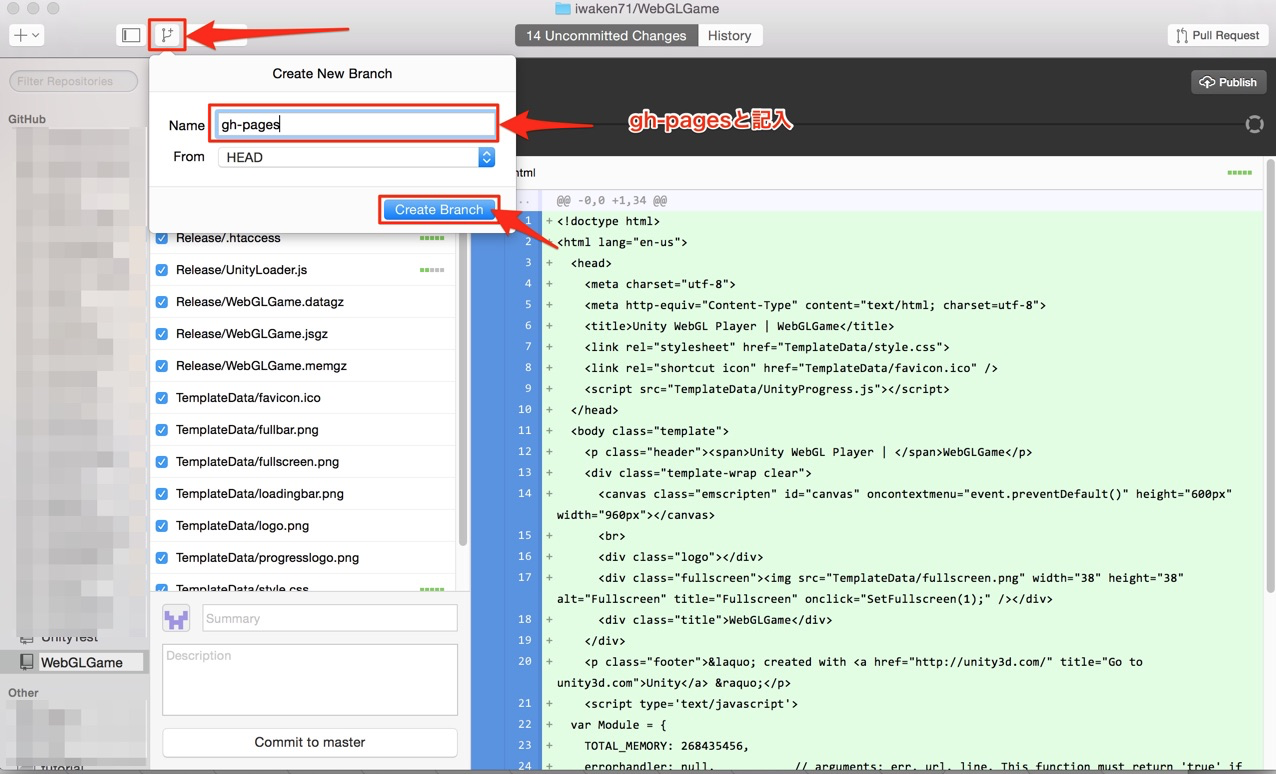Image resolution: width=1276 pixels, height=774 pixels.
Task: Click the green diff indicator beside Release/UnityLoader.js
Action: click(432, 269)
